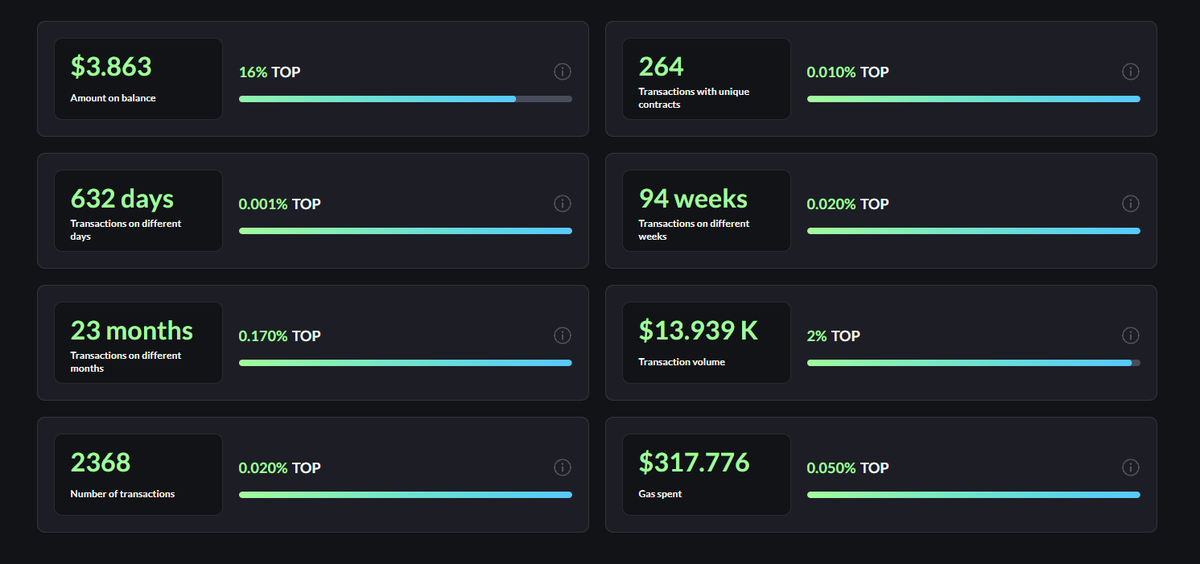1200x564 pixels.
Task: Click the 2% TOP label
Action: 833,336
